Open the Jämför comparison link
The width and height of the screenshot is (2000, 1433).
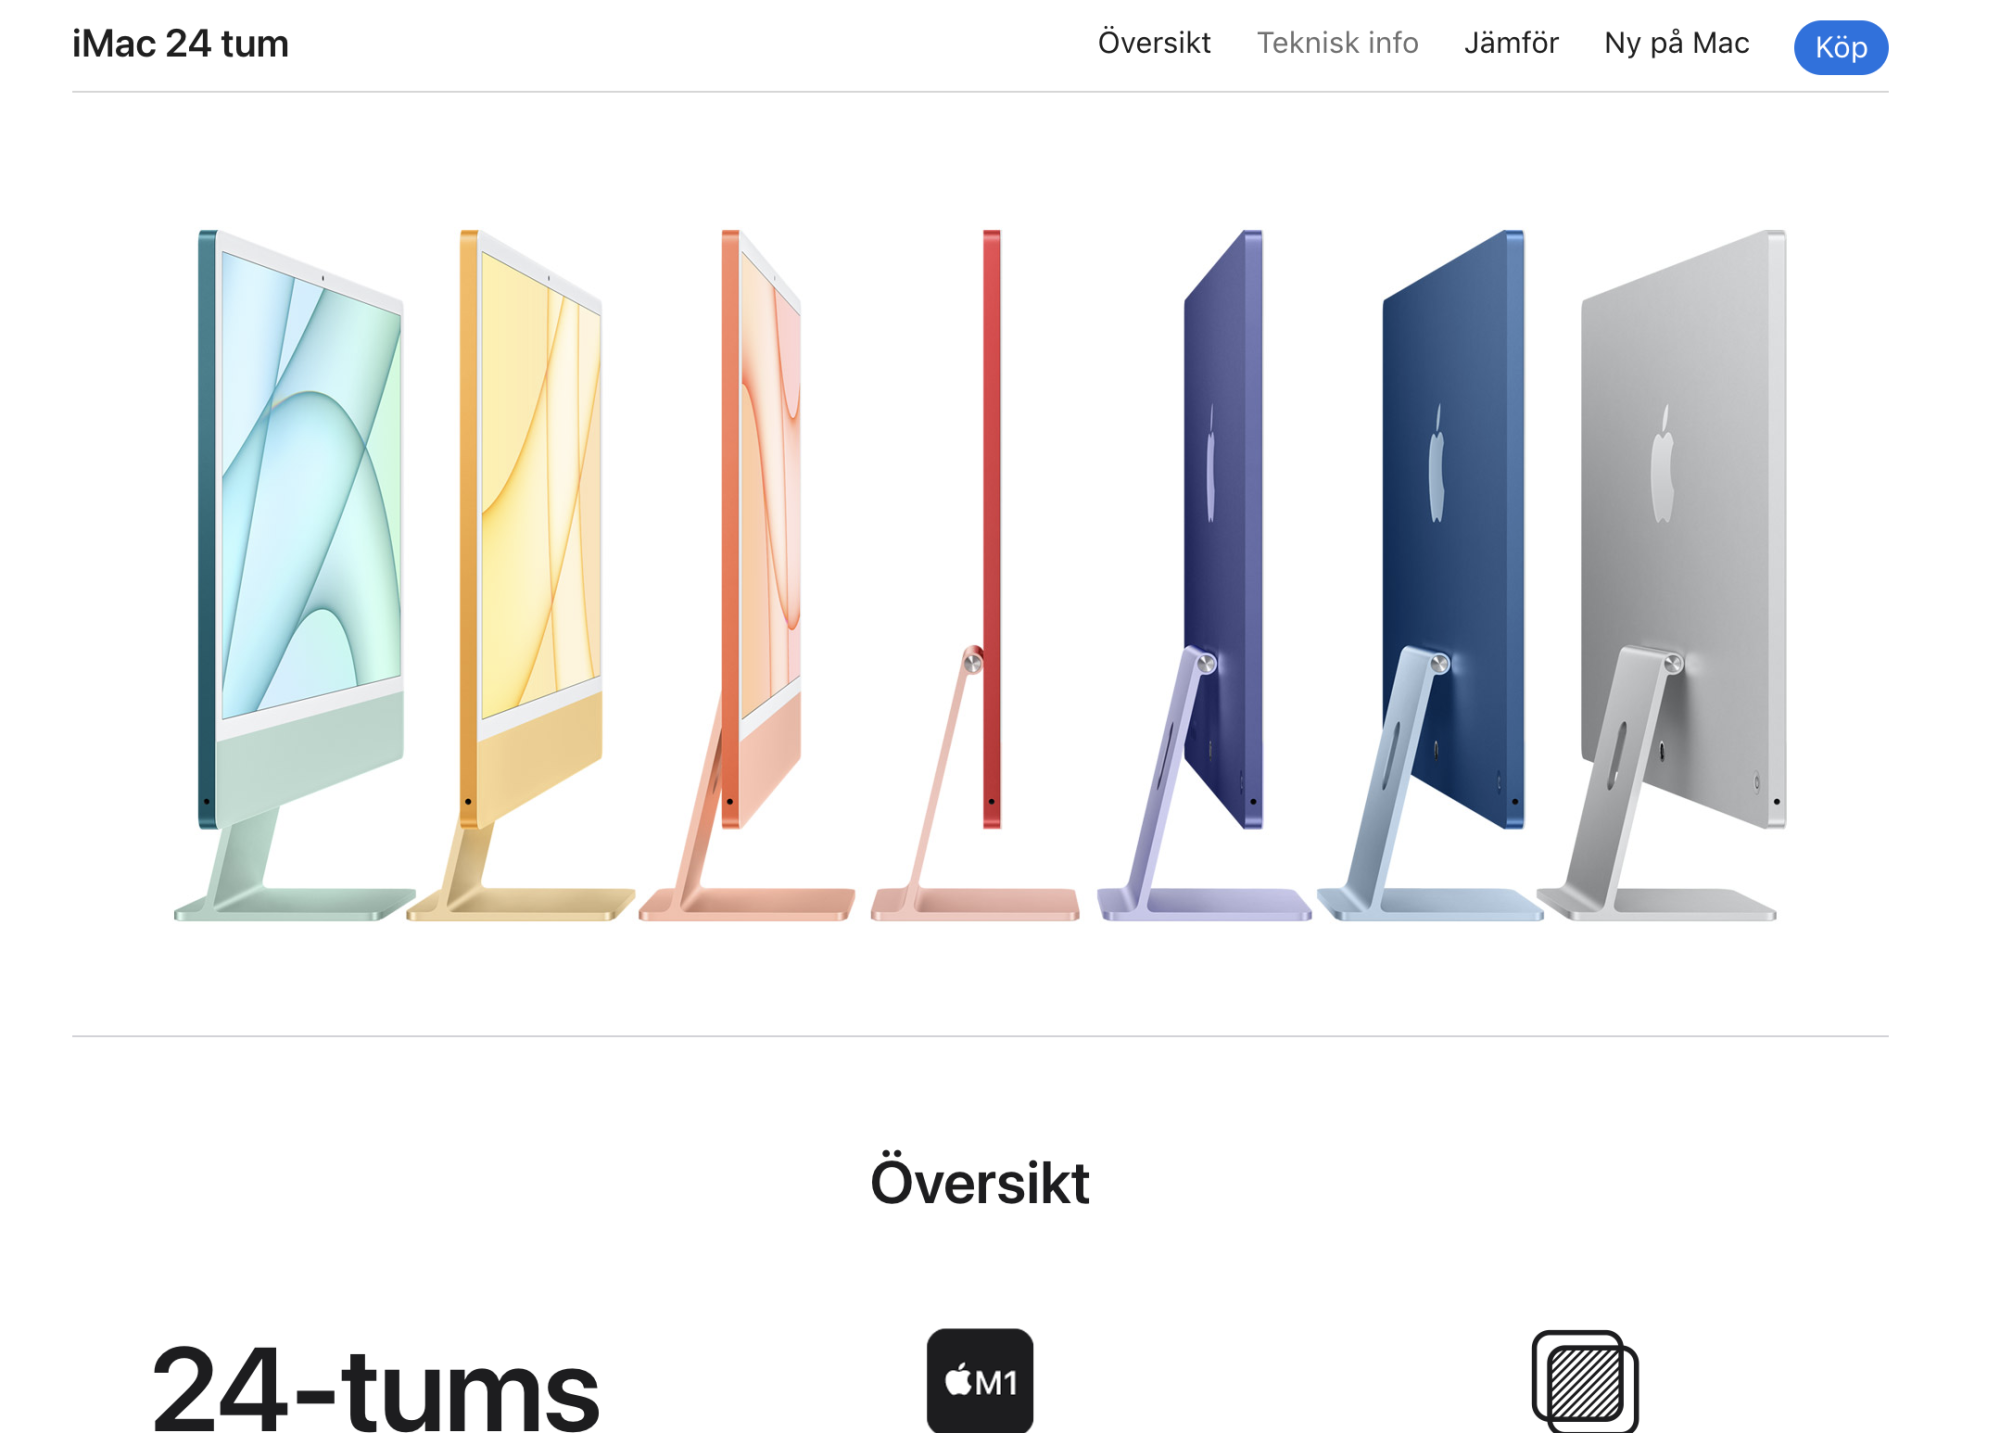(1511, 43)
